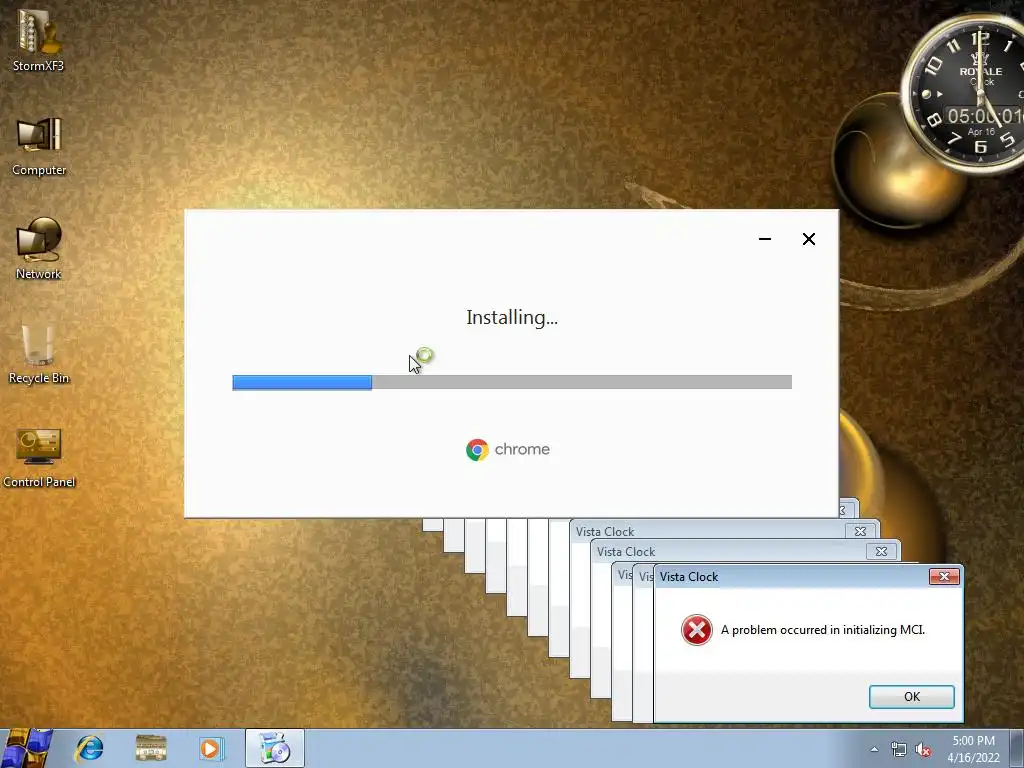
Task: Open the library folder taskbar icon
Action: [151, 748]
